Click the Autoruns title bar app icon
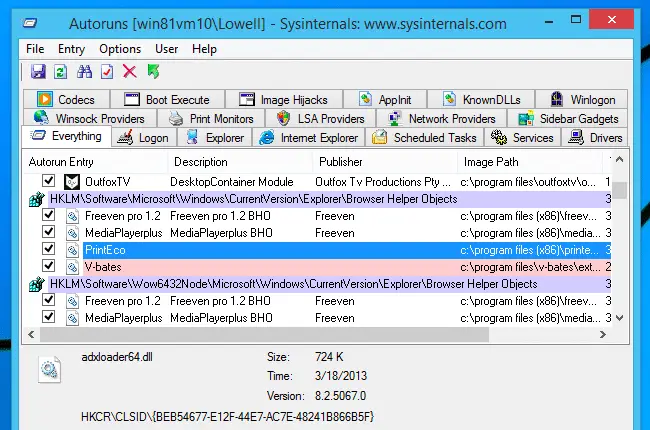 point(30,23)
